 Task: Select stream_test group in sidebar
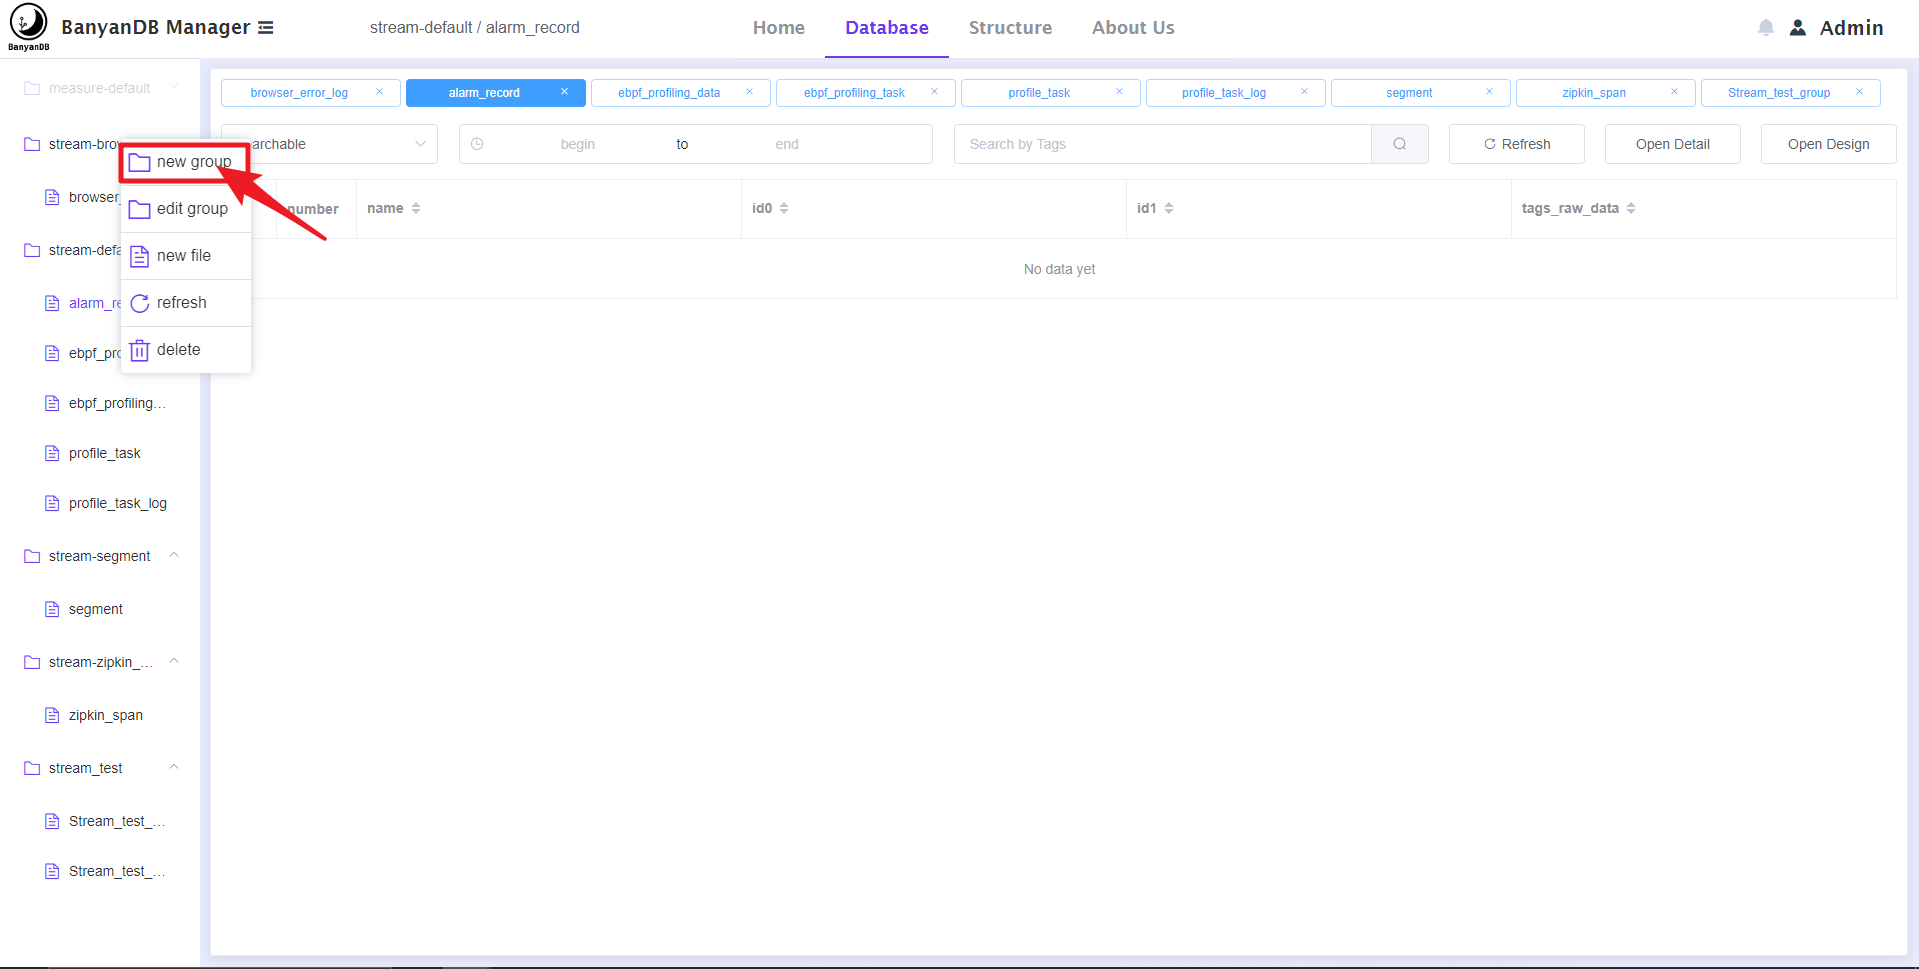(x=86, y=768)
